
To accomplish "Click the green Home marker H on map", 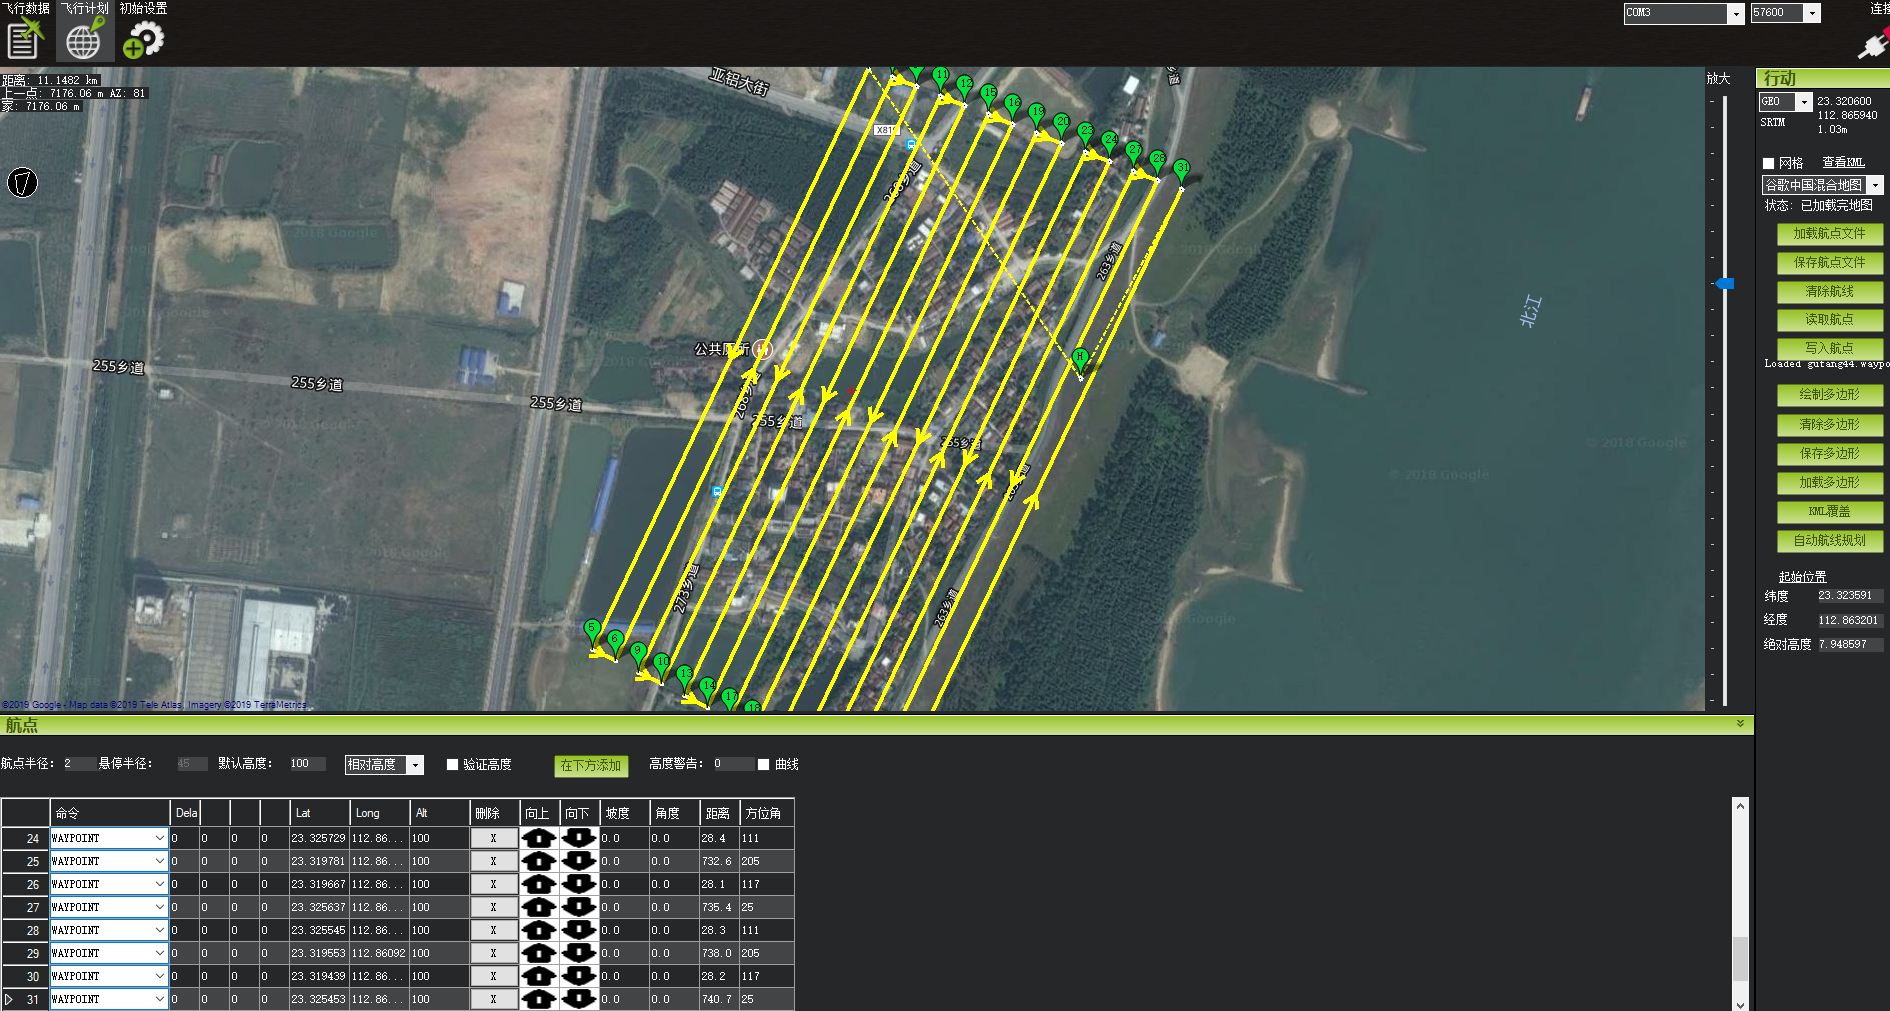I will coord(1080,358).
